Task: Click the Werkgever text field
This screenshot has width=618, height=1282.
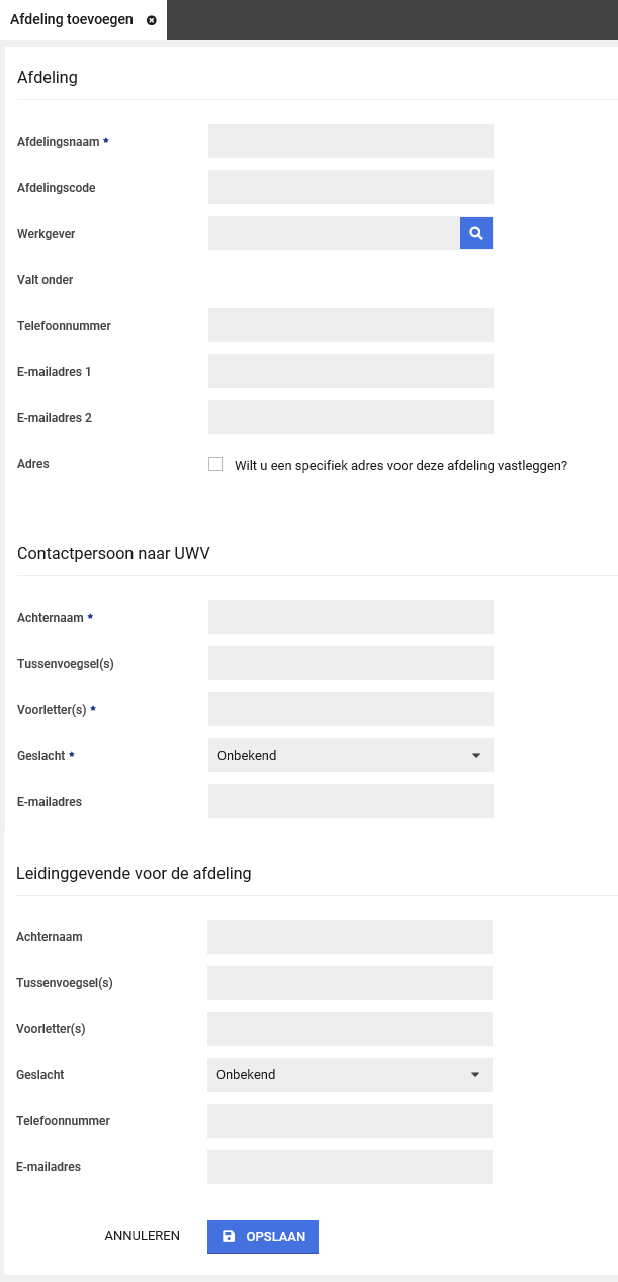Action: [334, 233]
